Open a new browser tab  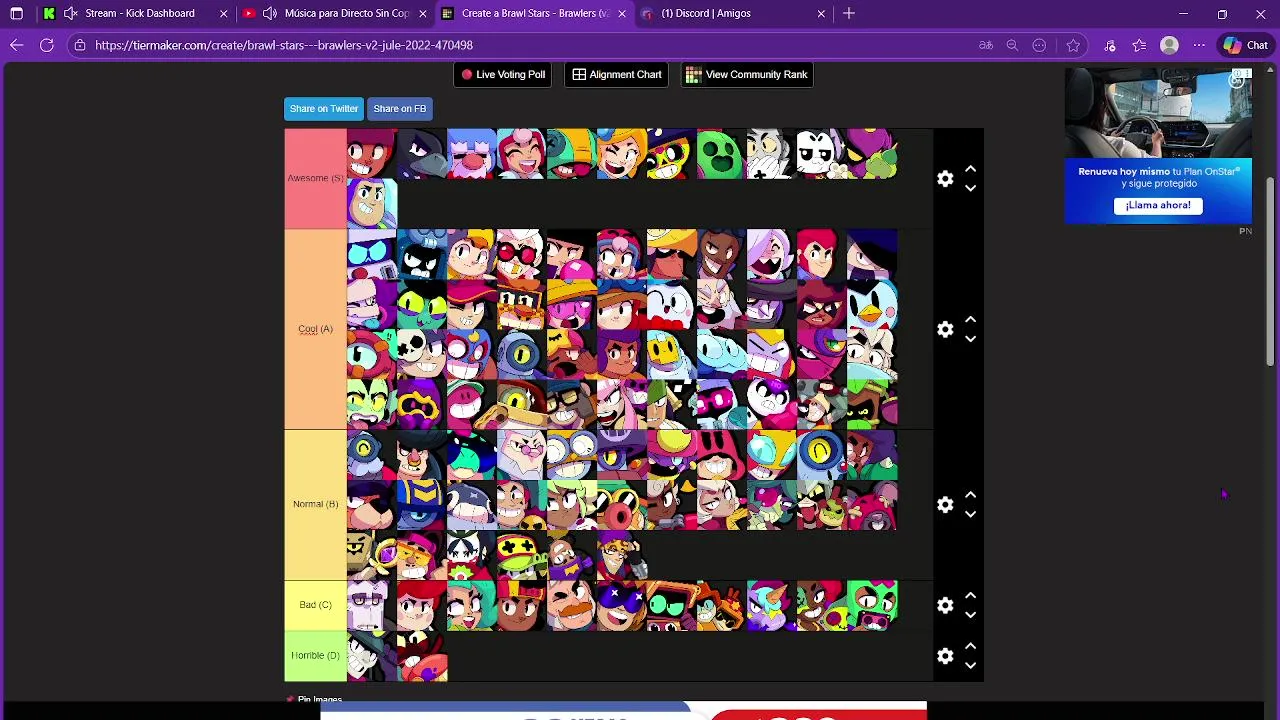click(x=849, y=13)
